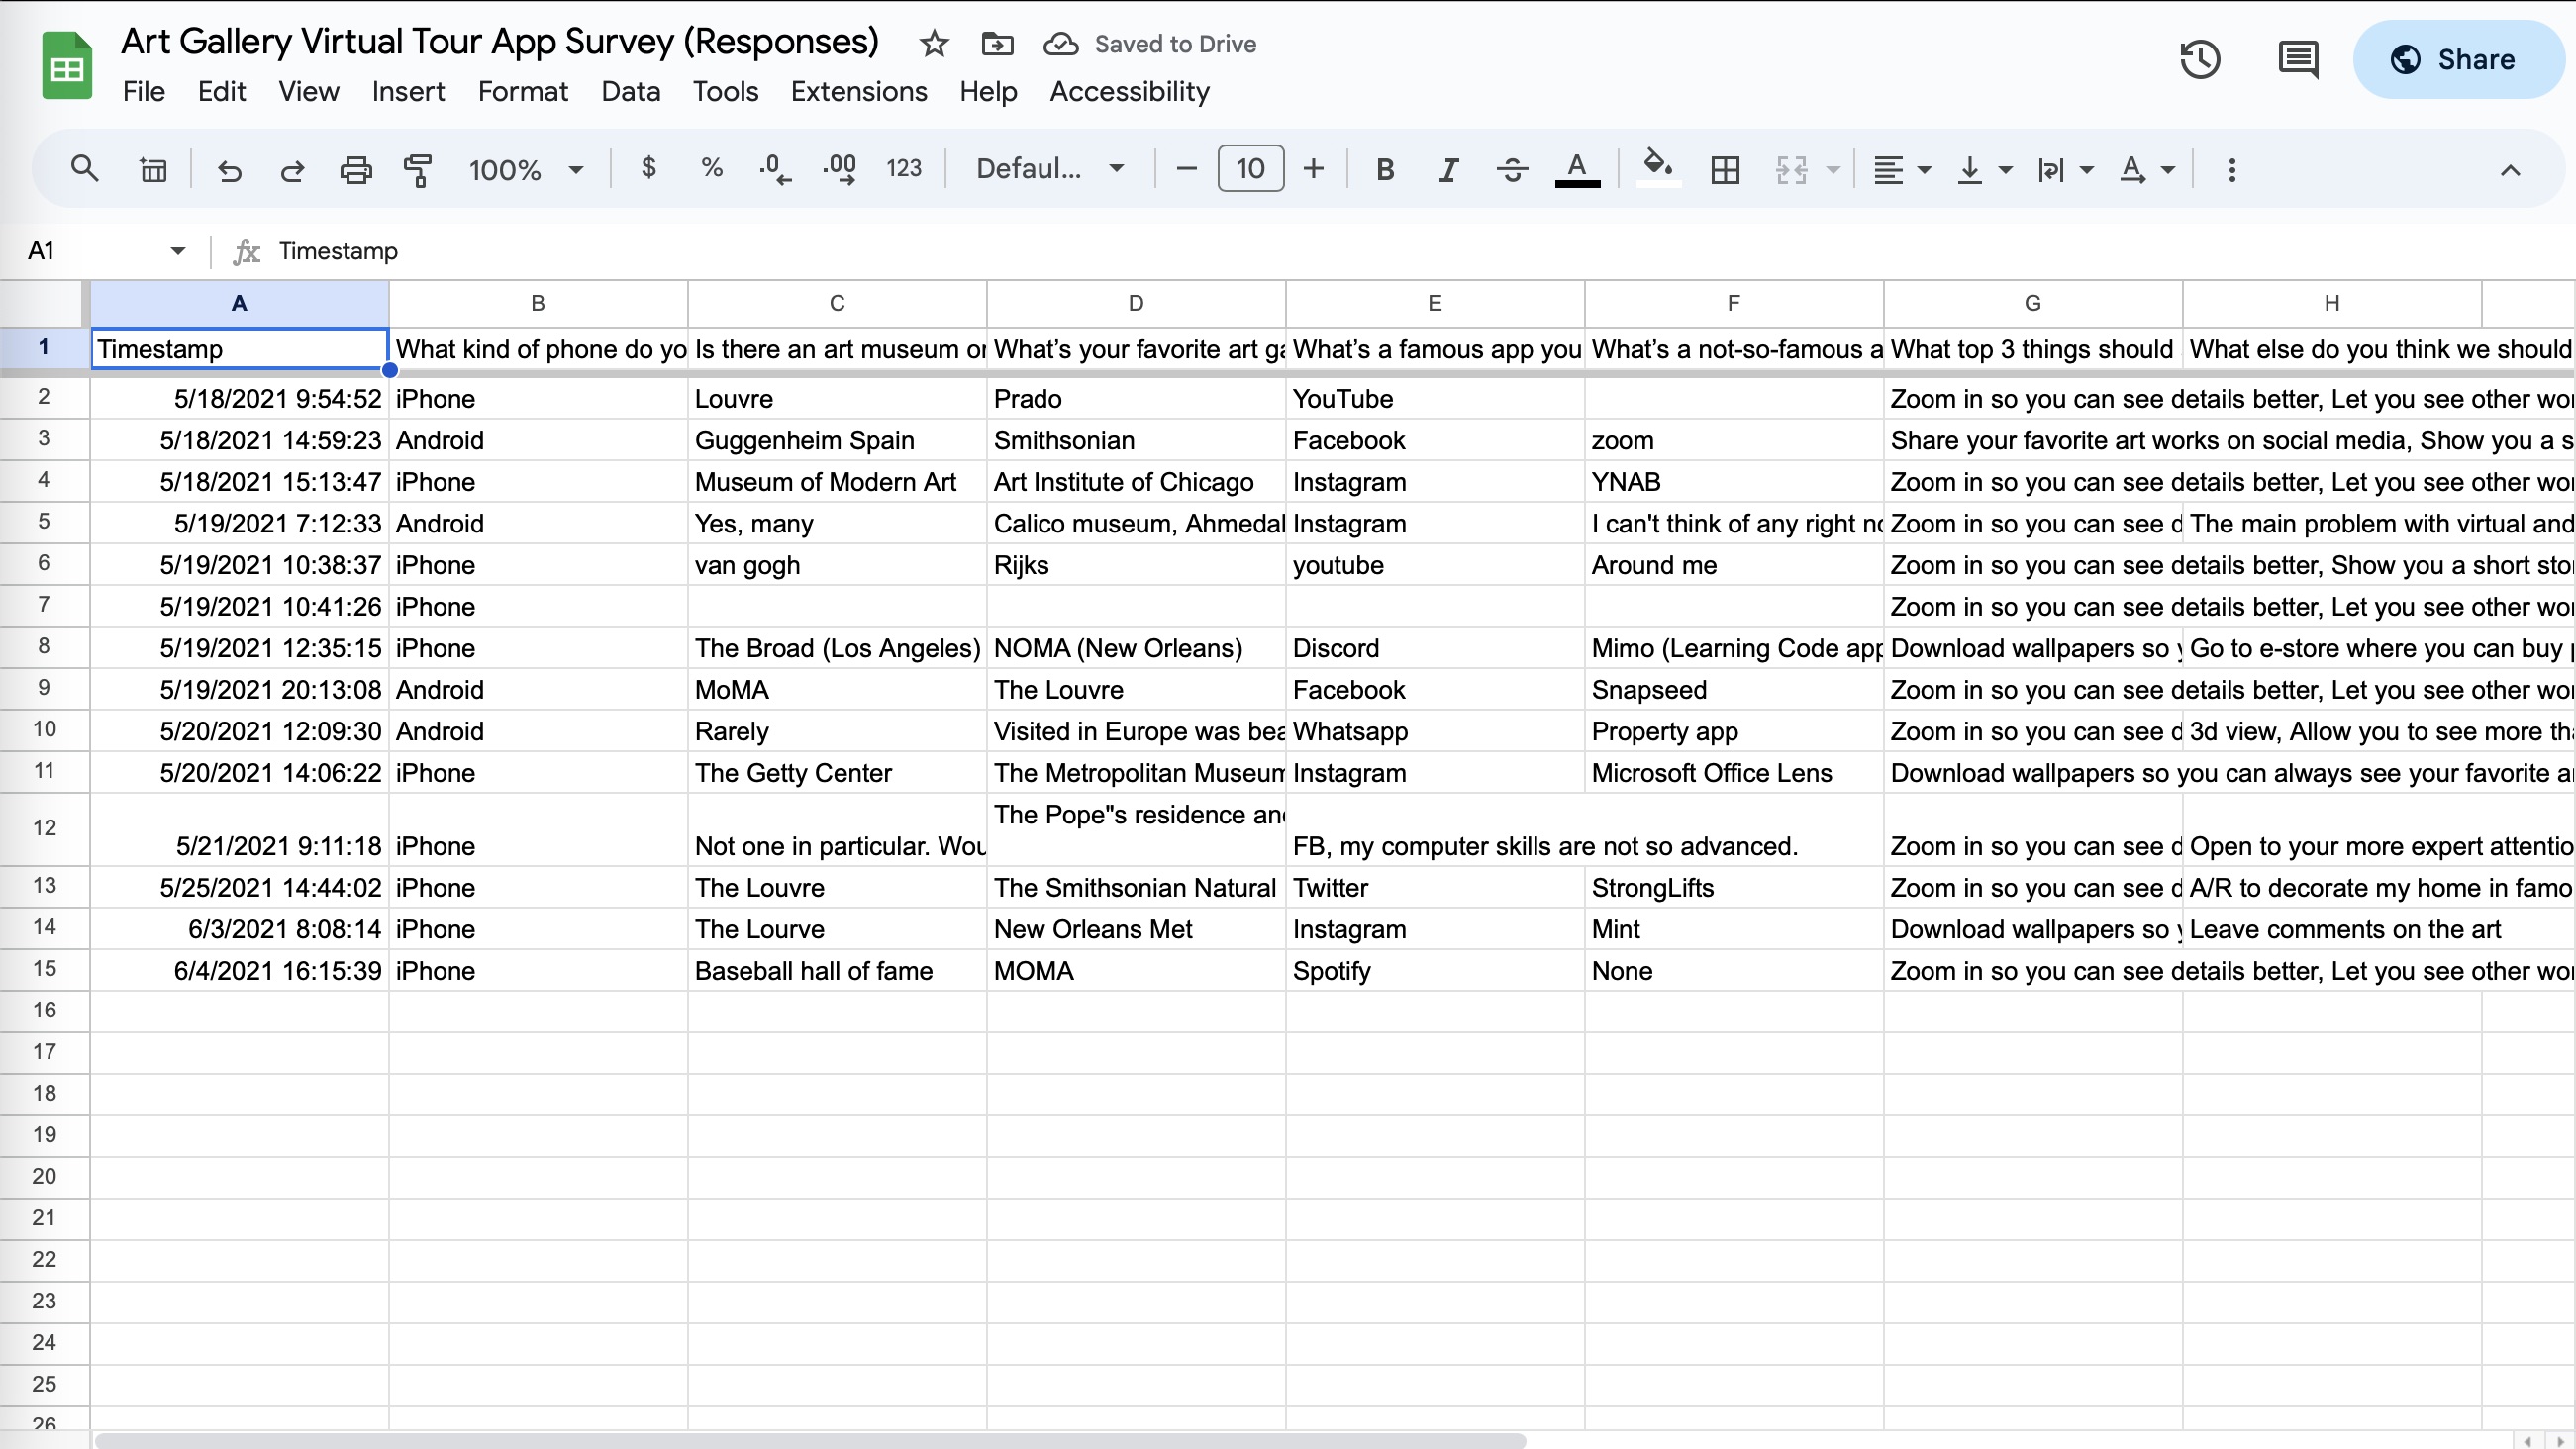Click the undo arrow
2576x1449 pixels.
(230, 169)
